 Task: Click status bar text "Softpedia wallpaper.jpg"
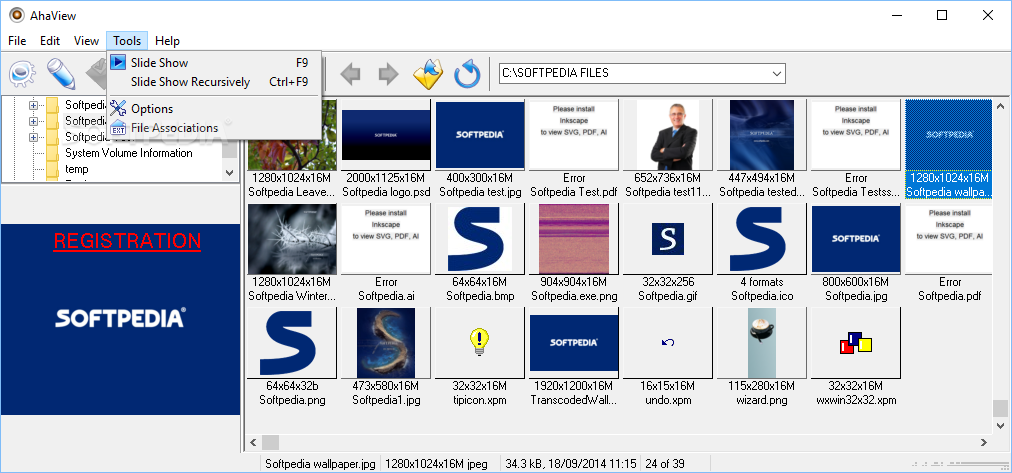click(320, 463)
